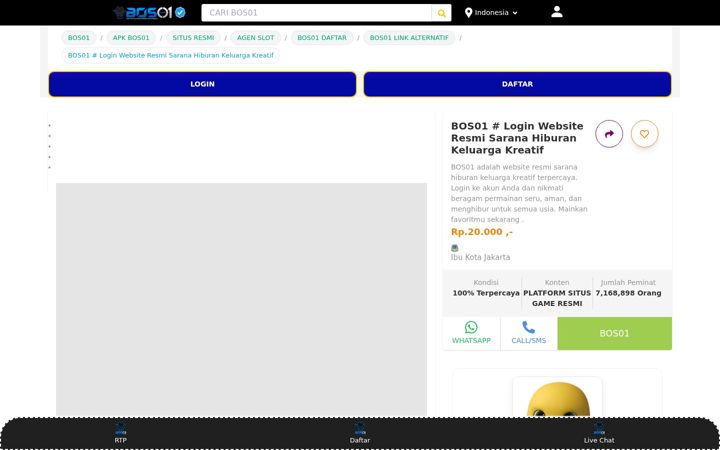Click Ibu Kota Jakarta location text
This screenshot has height=450, width=720.
[480, 257]
